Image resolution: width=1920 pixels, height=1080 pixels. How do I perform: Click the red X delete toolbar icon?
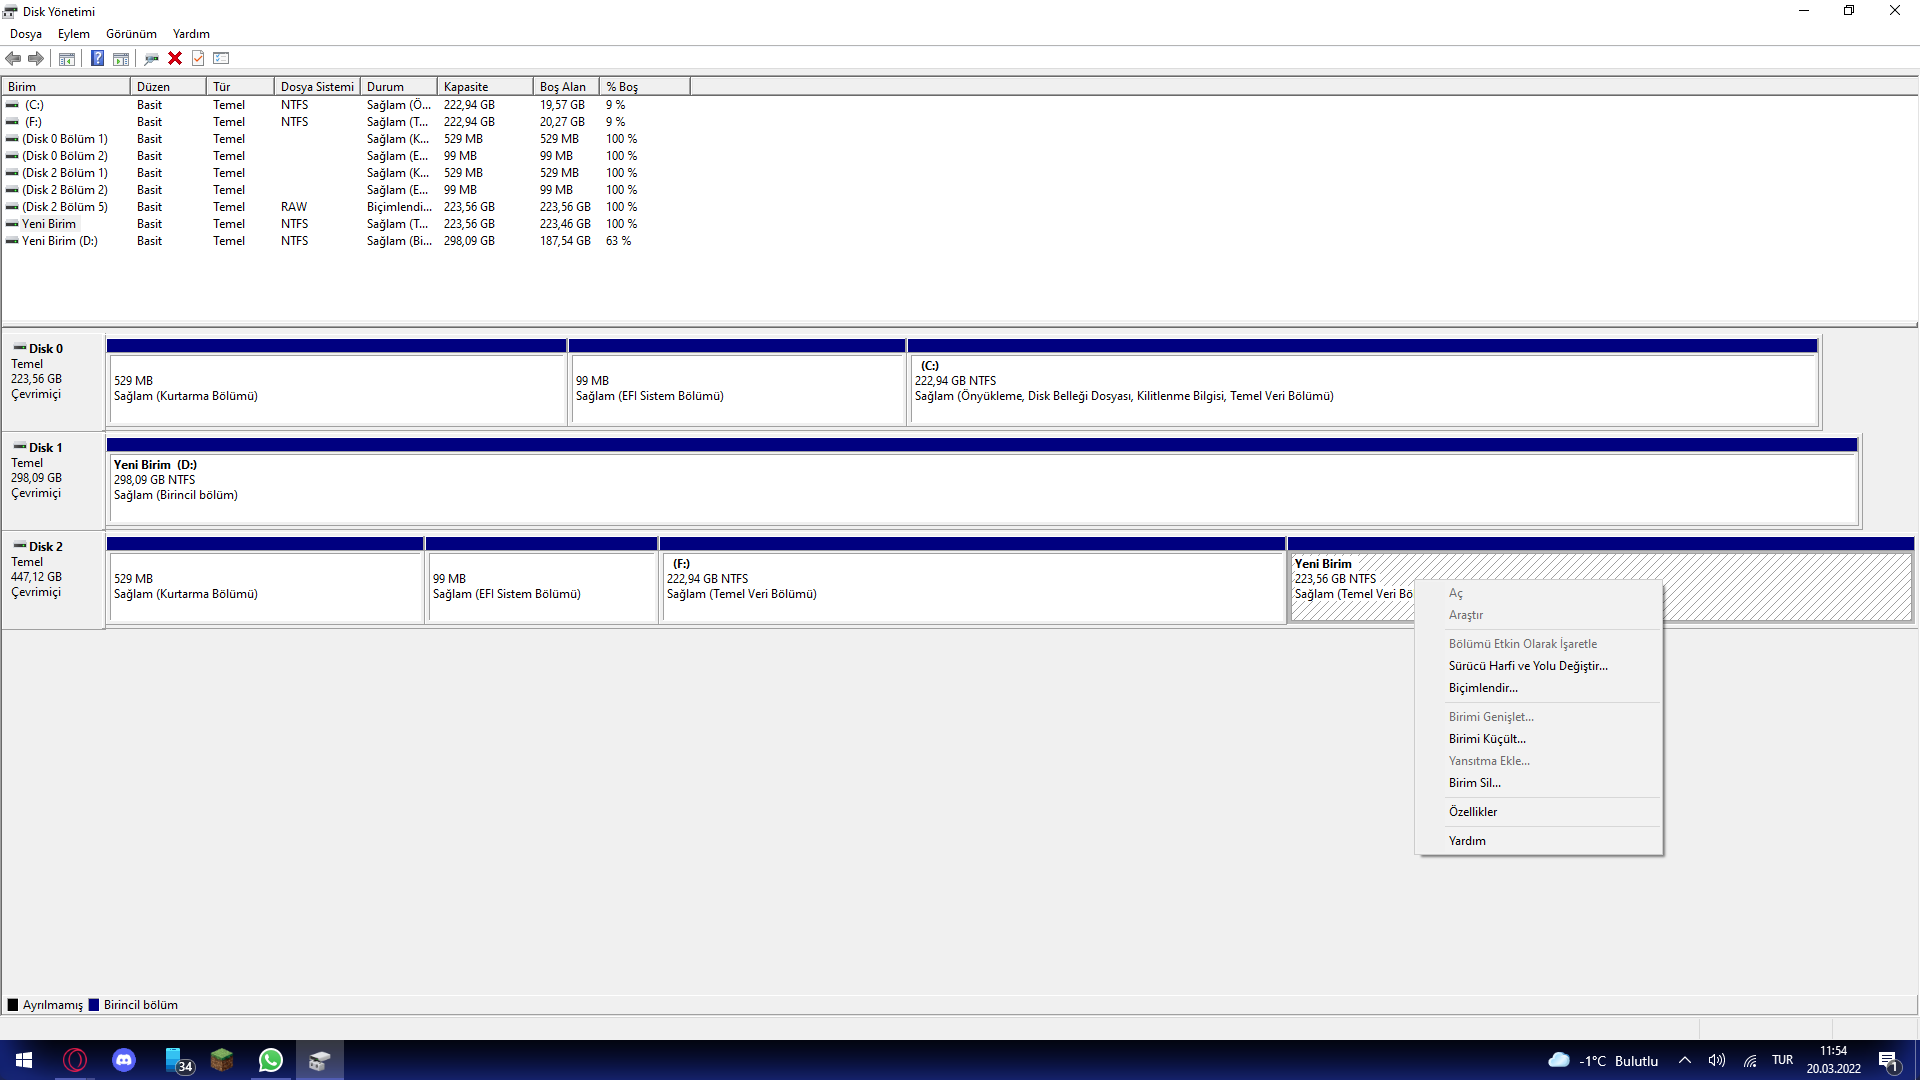tap(175, 58)
